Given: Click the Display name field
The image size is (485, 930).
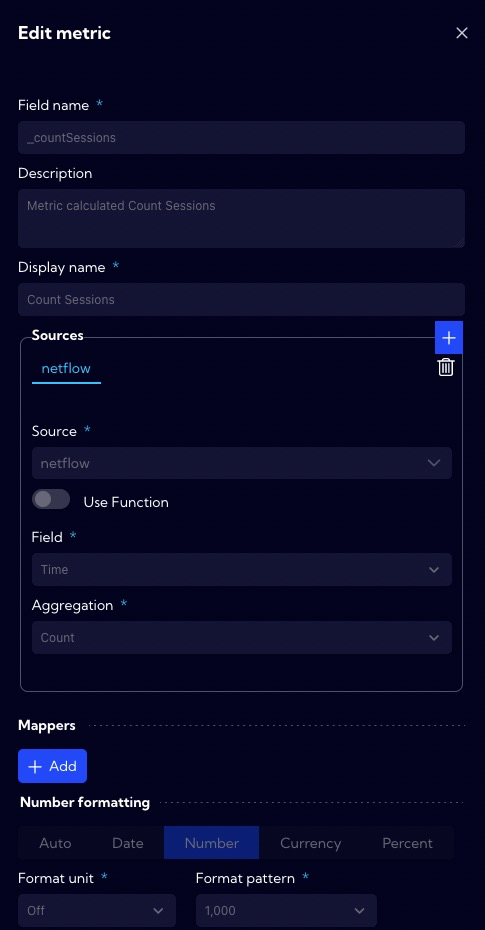Looking at the screenshot, I should (241, 300).
